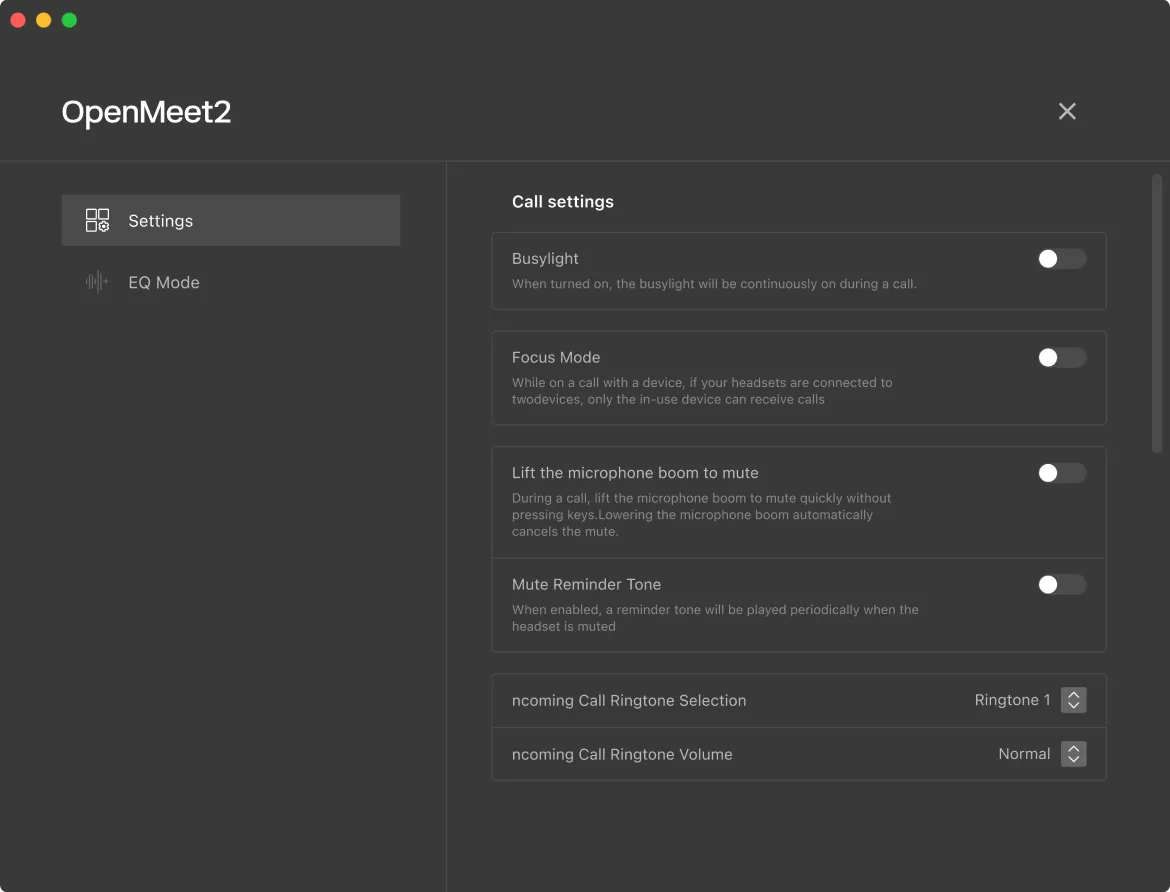Open the Ringtone 1 selection dropdown arrows

pyautogui.click(x=1074, y=700)
